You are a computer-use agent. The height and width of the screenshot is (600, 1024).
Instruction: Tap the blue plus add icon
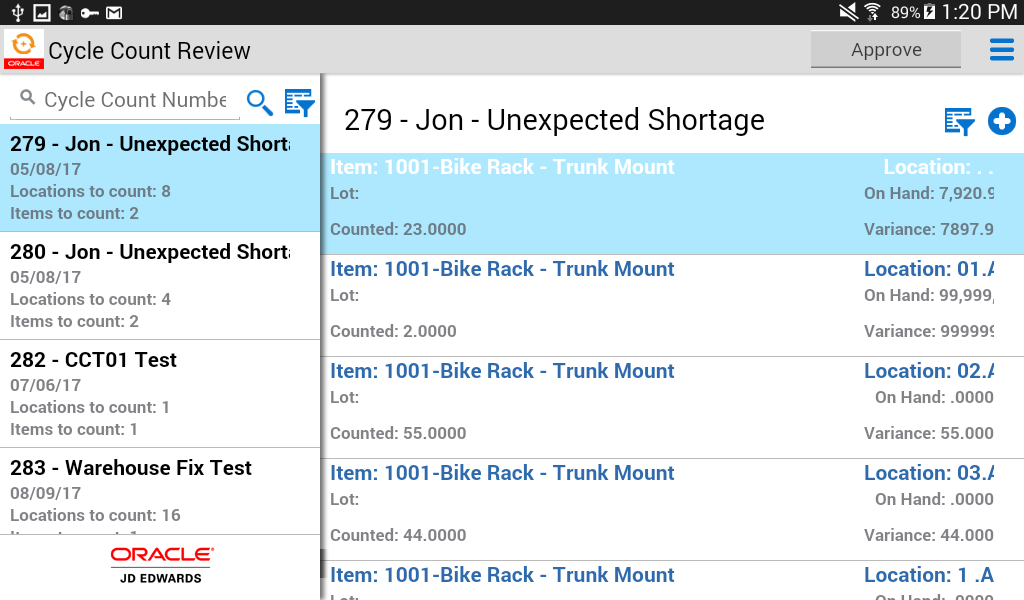pos(1001,121)
